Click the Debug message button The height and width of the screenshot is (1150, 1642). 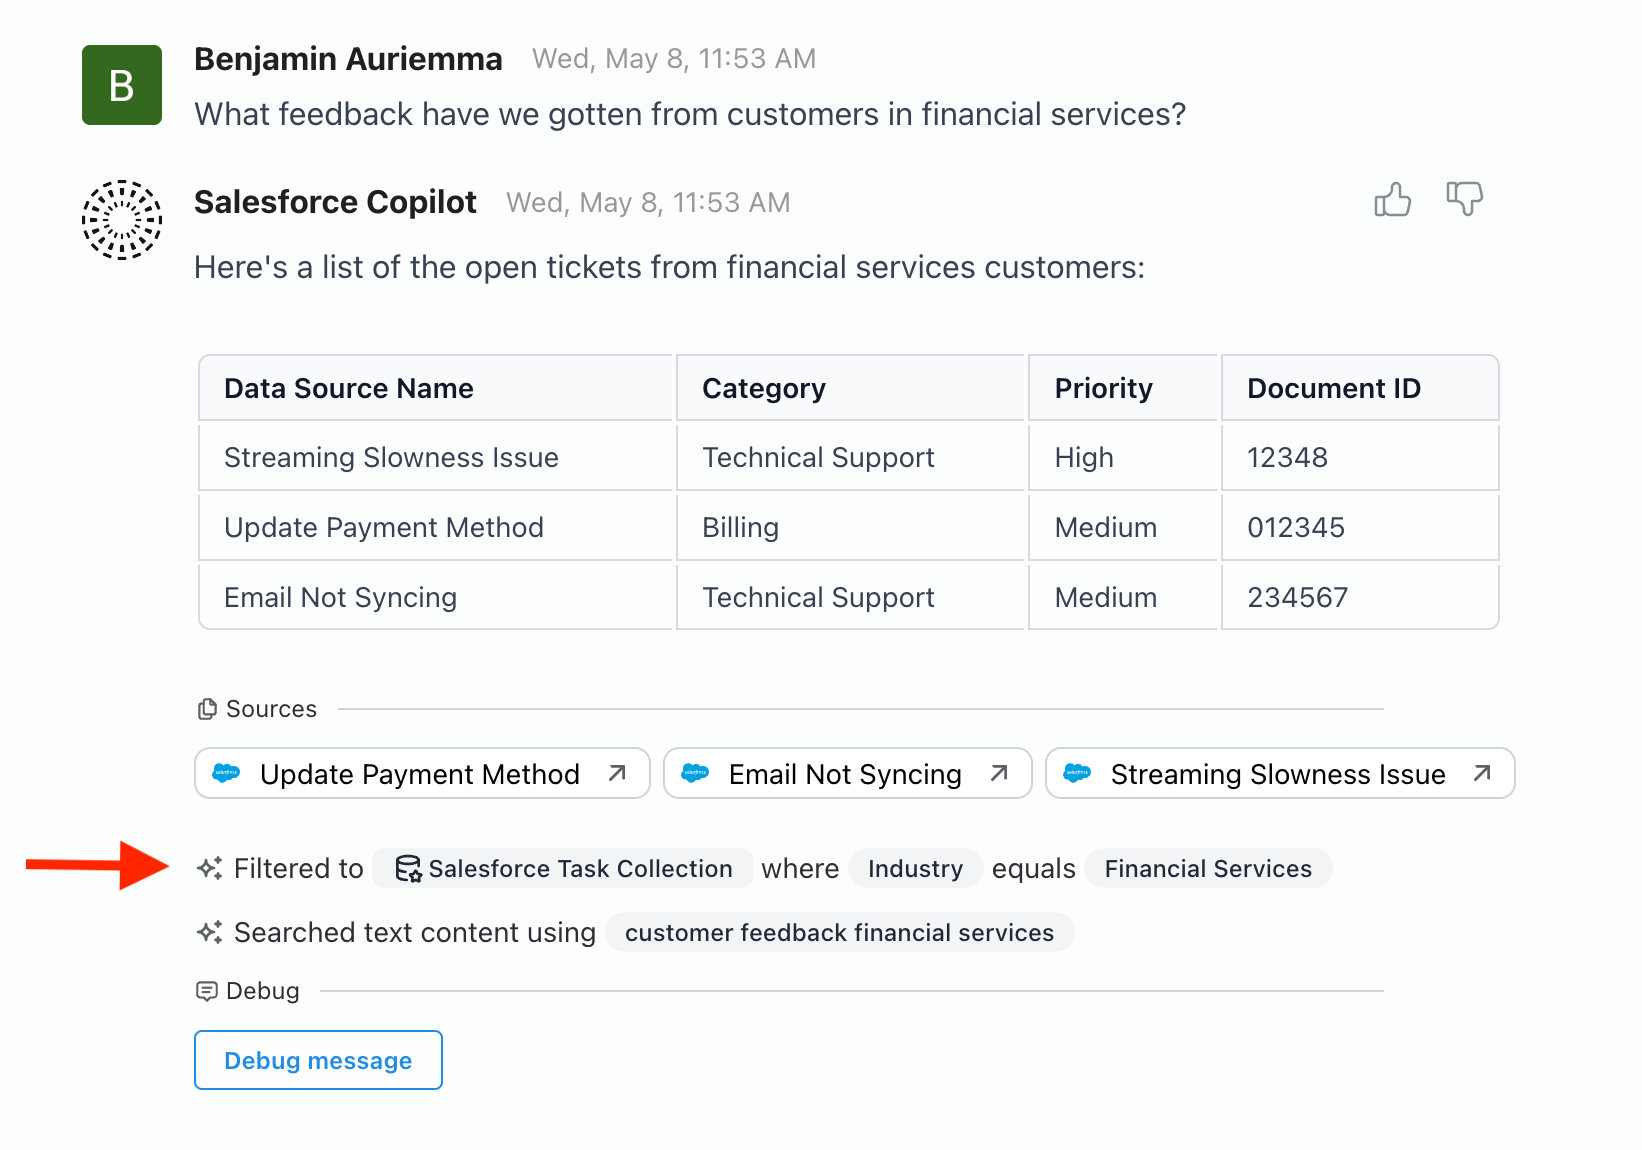[317, 1060]
